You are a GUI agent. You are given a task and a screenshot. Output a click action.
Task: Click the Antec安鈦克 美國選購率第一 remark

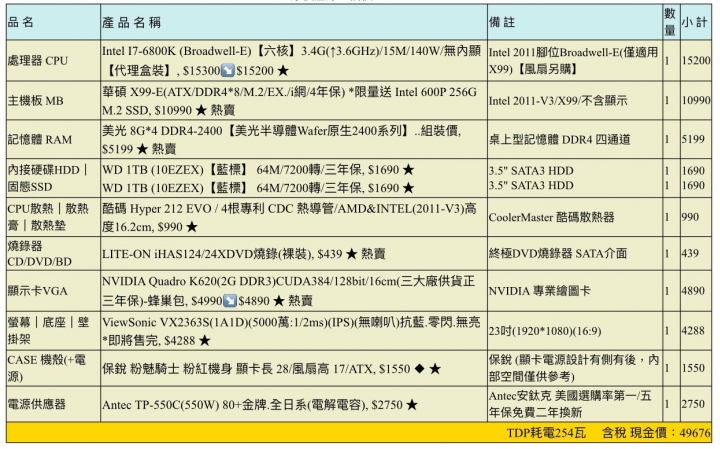(x=570, y=404)
